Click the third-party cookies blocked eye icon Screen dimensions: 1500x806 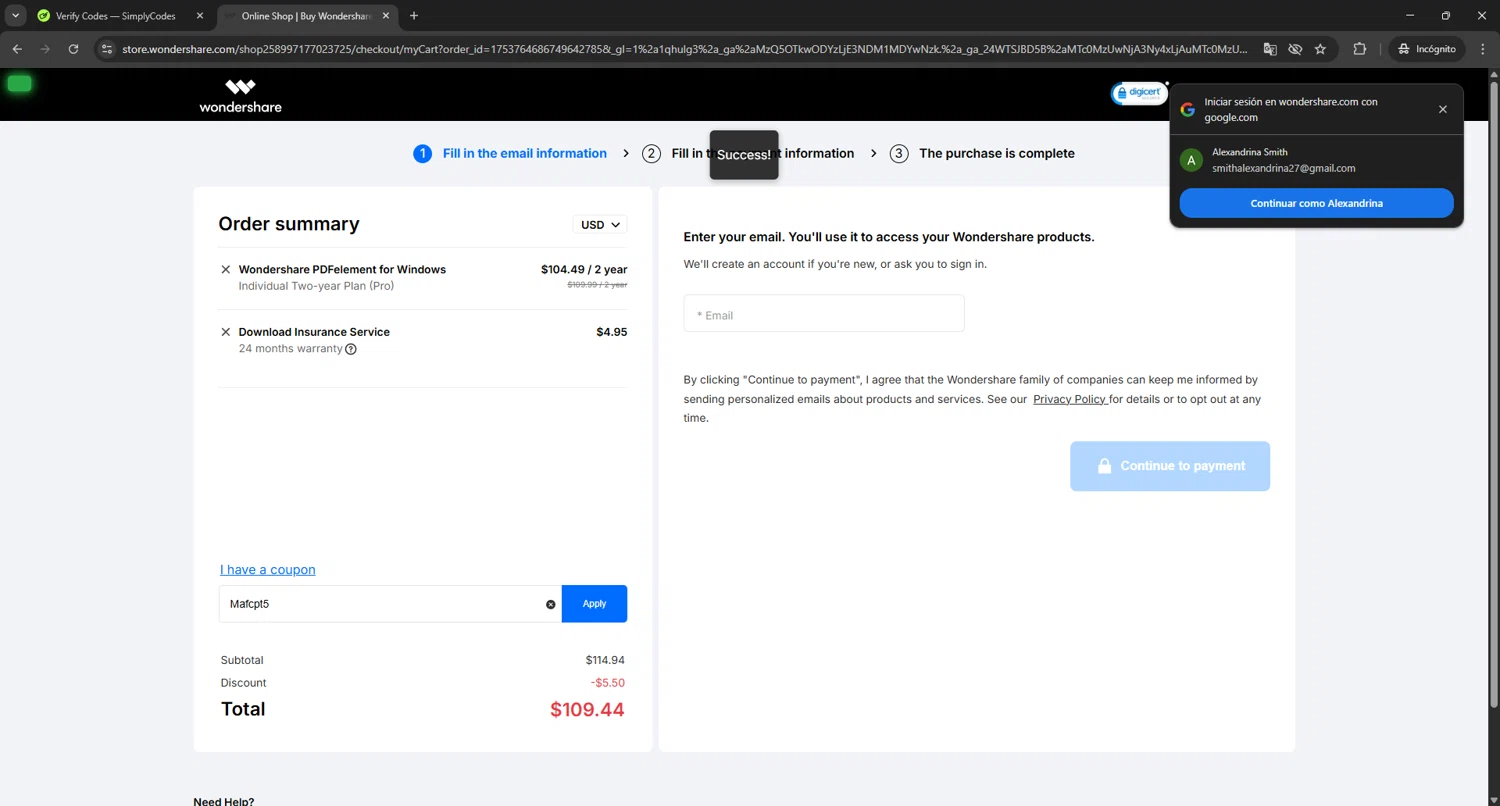[x=1295, y=49]
